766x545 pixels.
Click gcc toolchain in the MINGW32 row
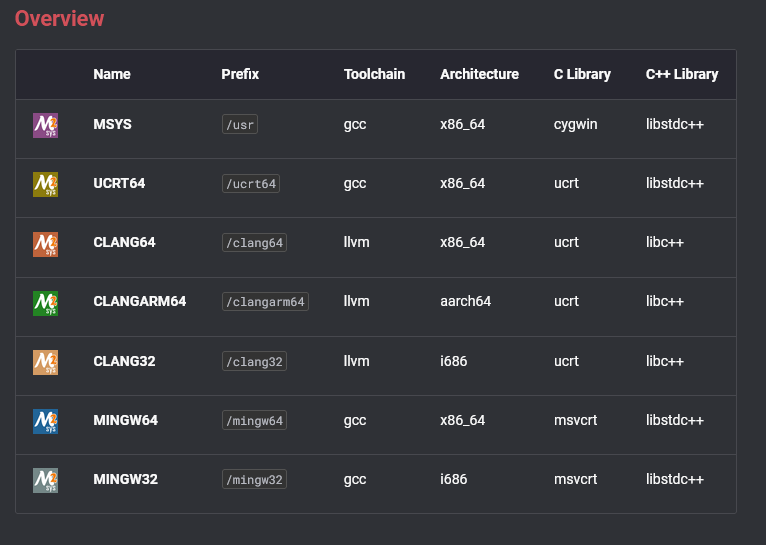[355, 481]
